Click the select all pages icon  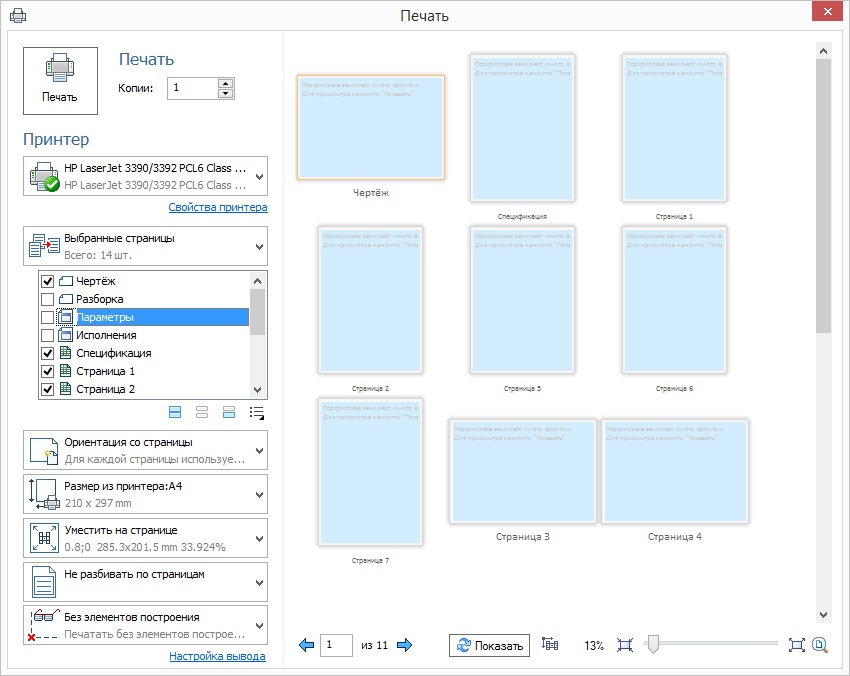click(x=175, y=412)
